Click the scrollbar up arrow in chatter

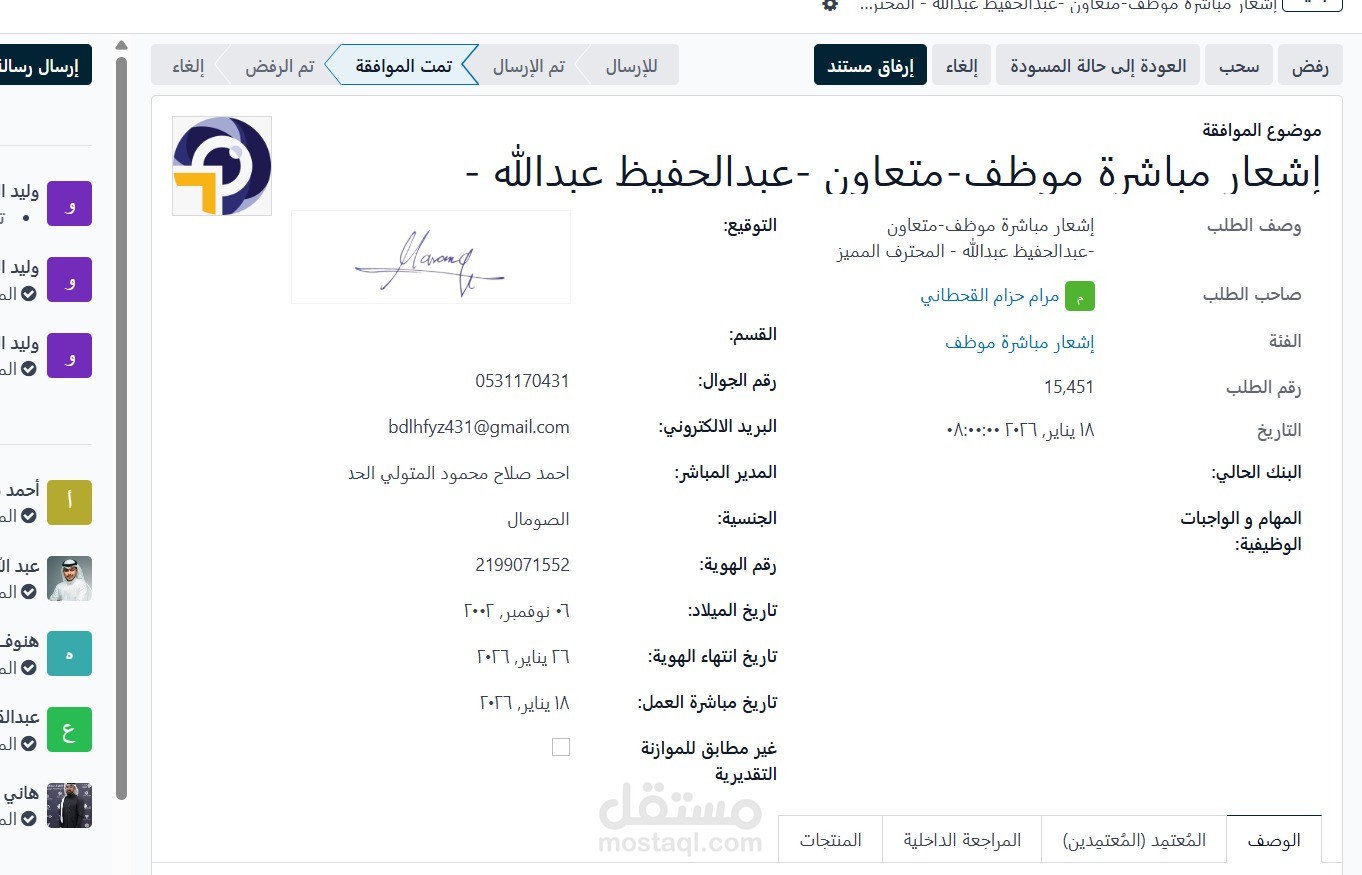coord(121,45)
